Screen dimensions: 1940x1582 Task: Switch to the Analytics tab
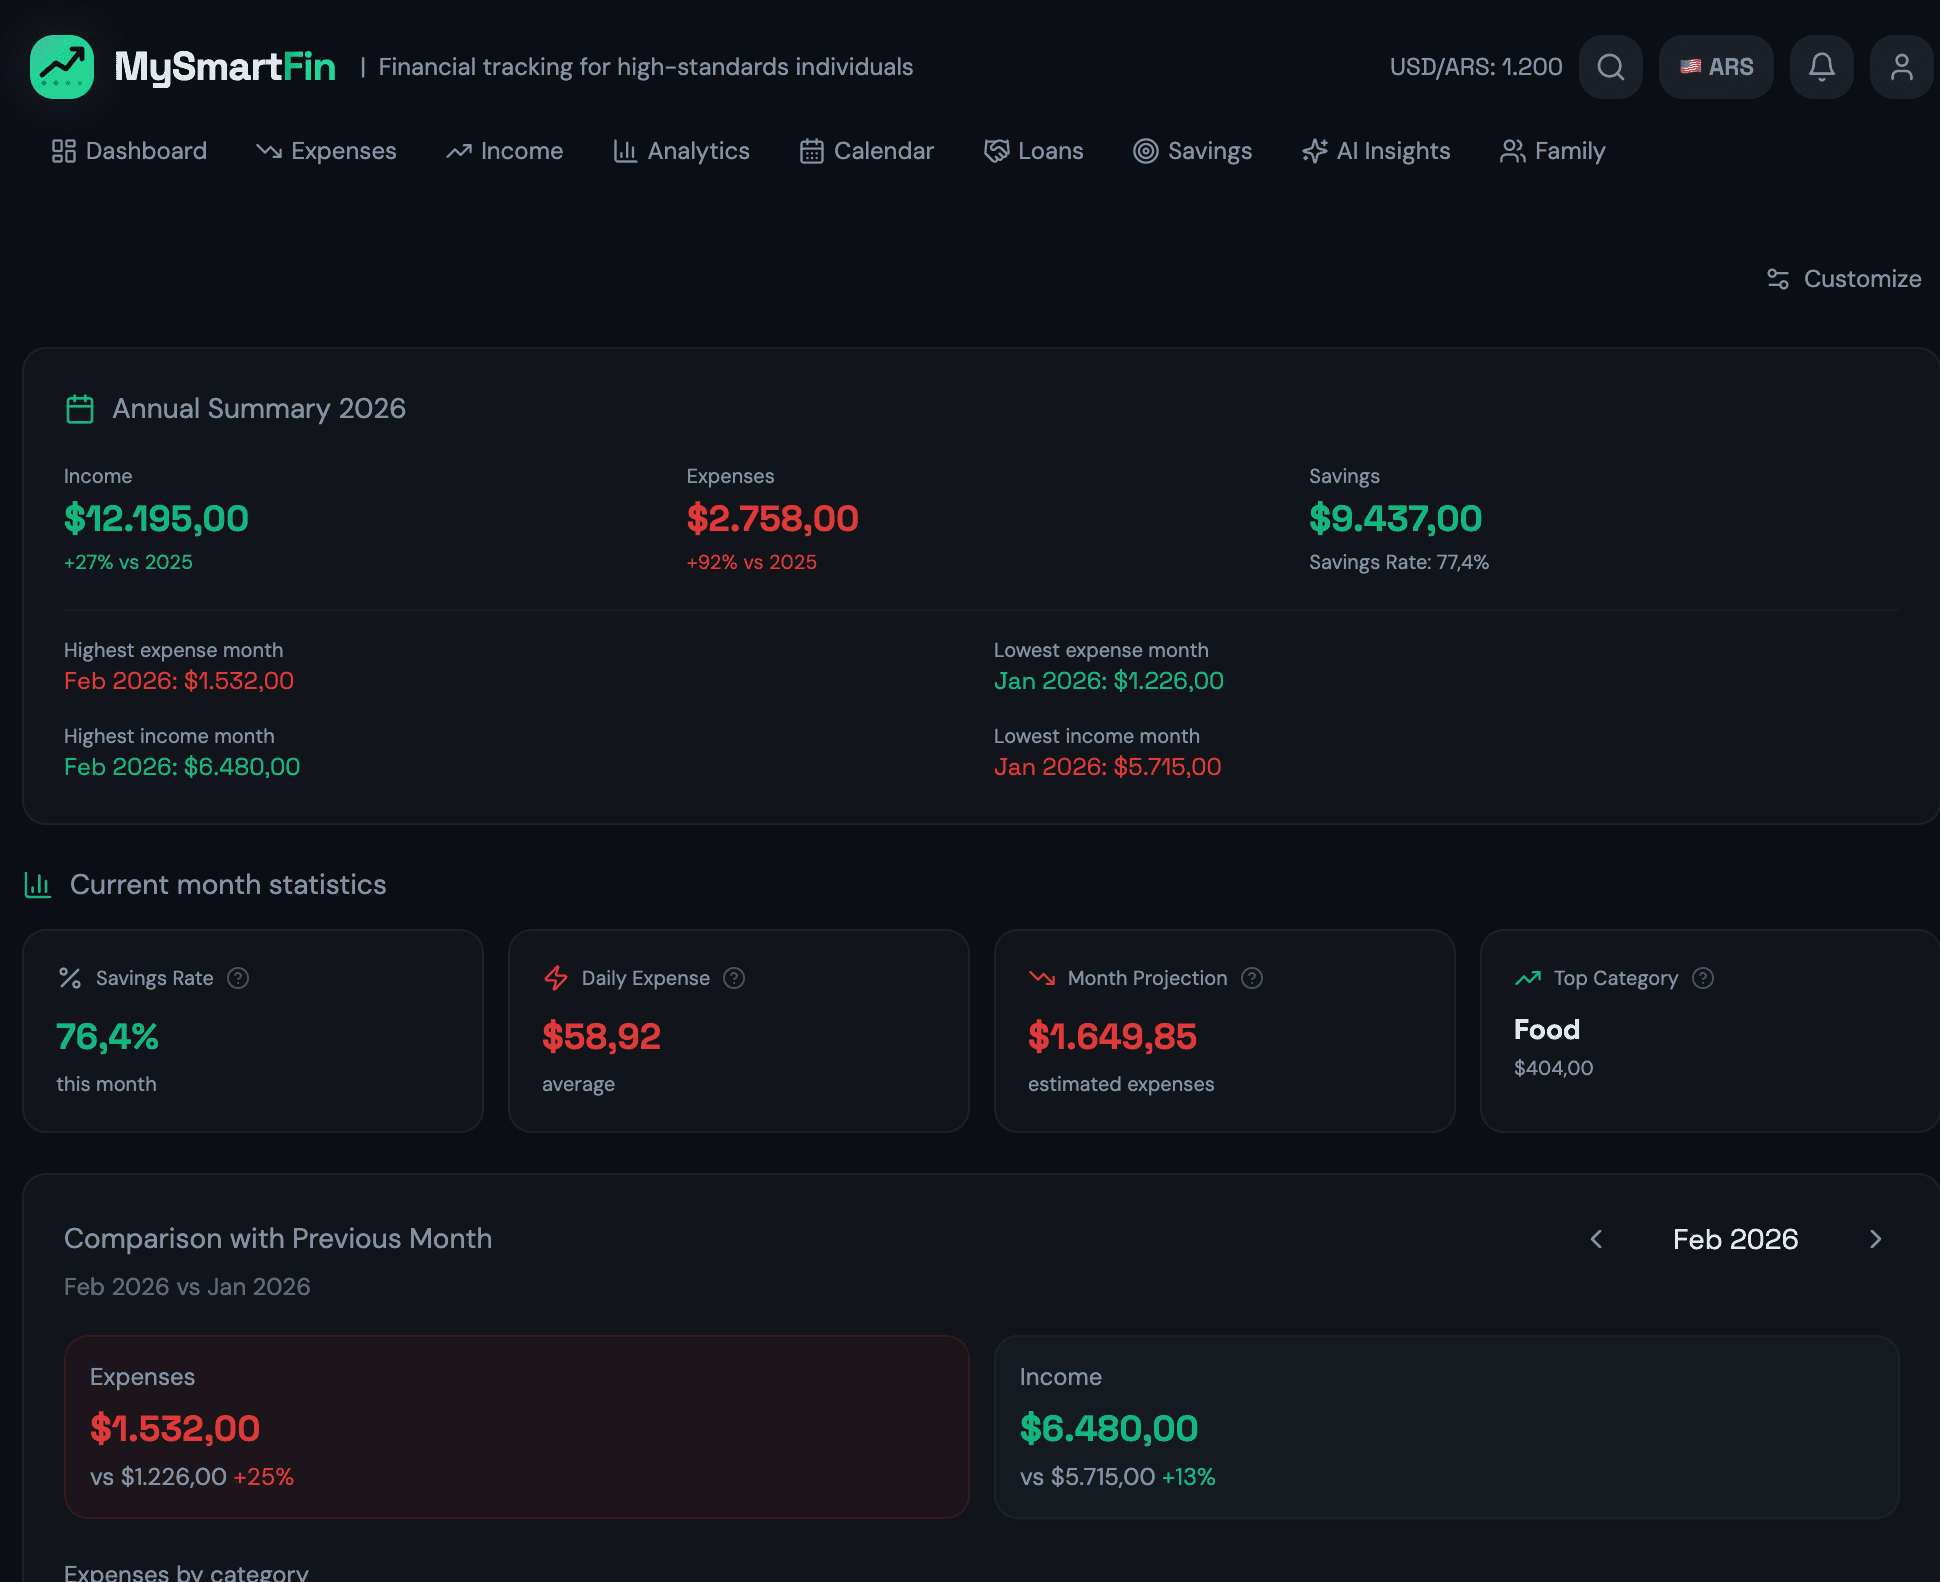coord(681,151)
